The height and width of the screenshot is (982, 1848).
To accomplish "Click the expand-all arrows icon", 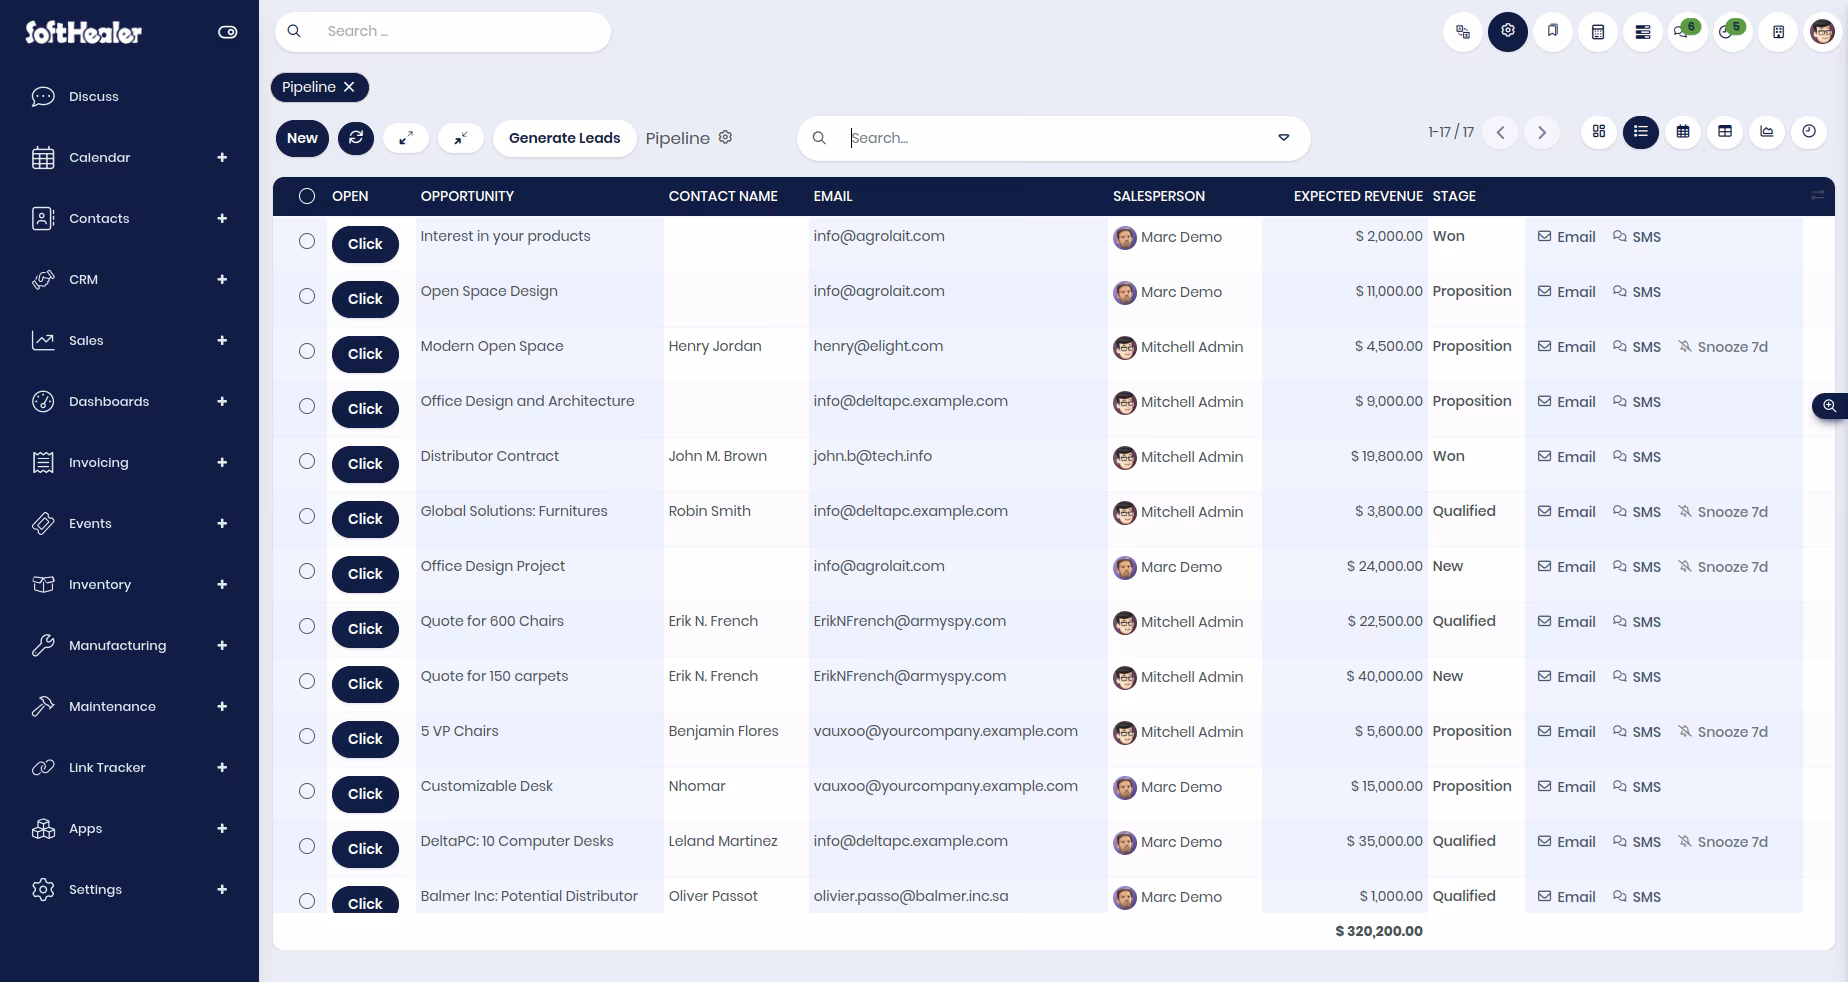I will (x=406, y=138).
